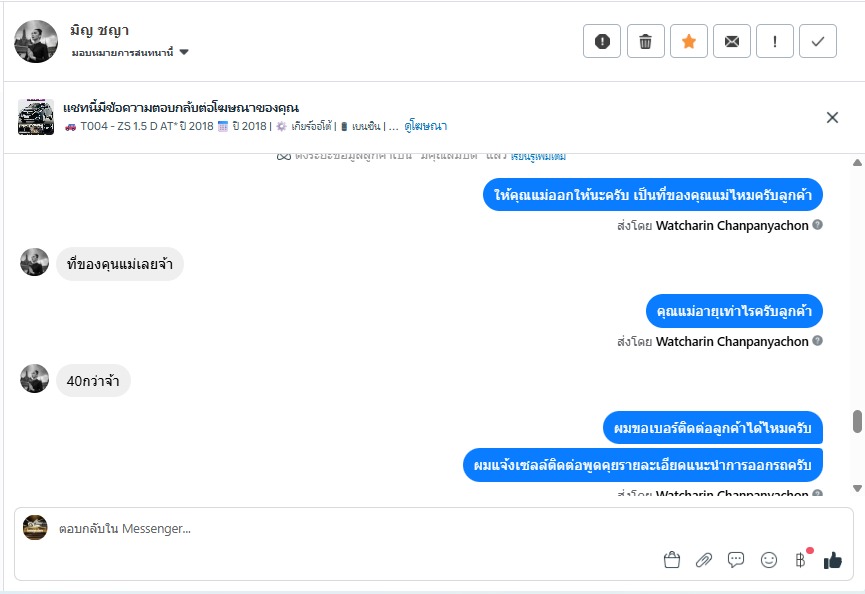This screenshot has height=594, width=865.
Task: Click the มิญ ชญา profile picture in header
Action: (36, 41)
